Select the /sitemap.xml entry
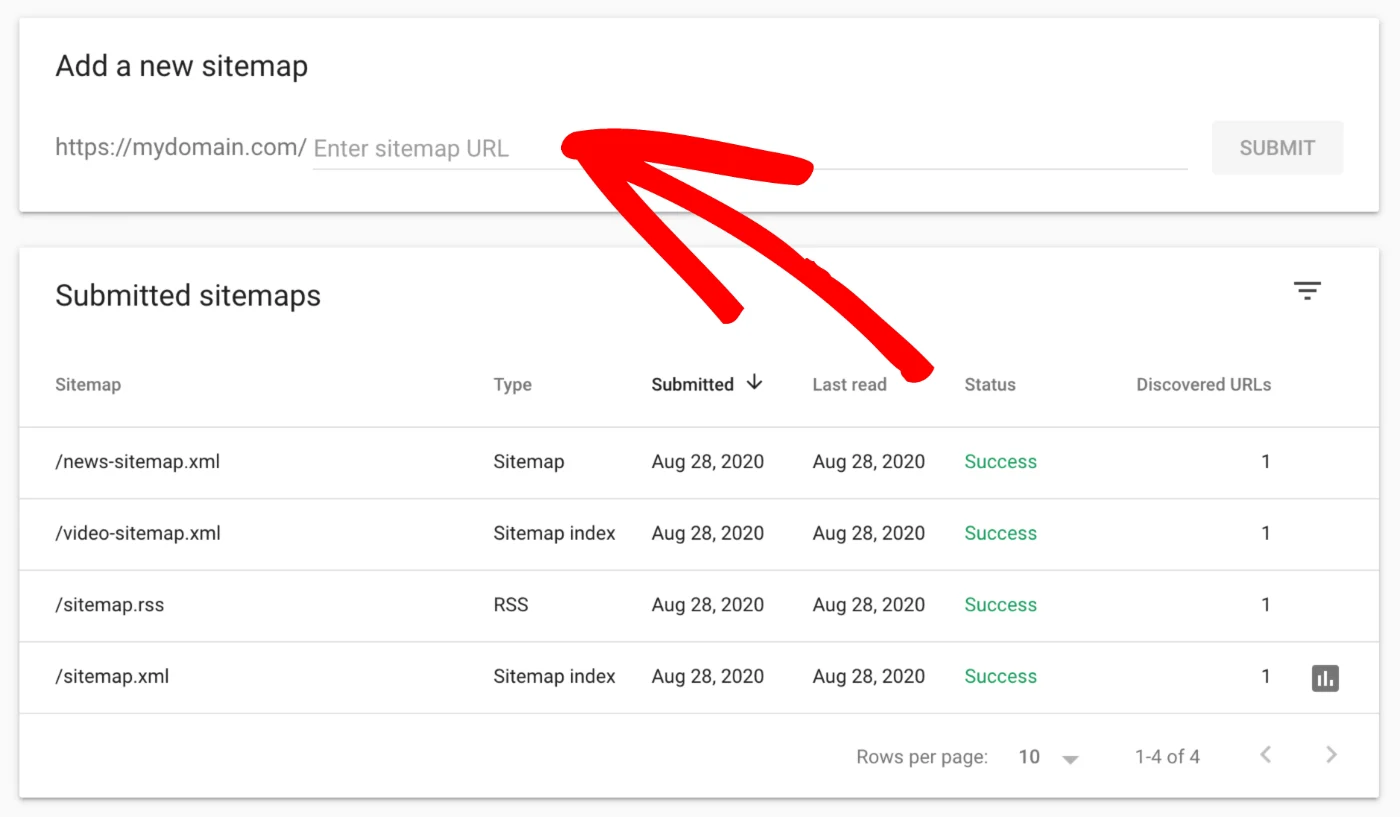The height and width of the screenshot is (817, 1400). pos(111,677)
